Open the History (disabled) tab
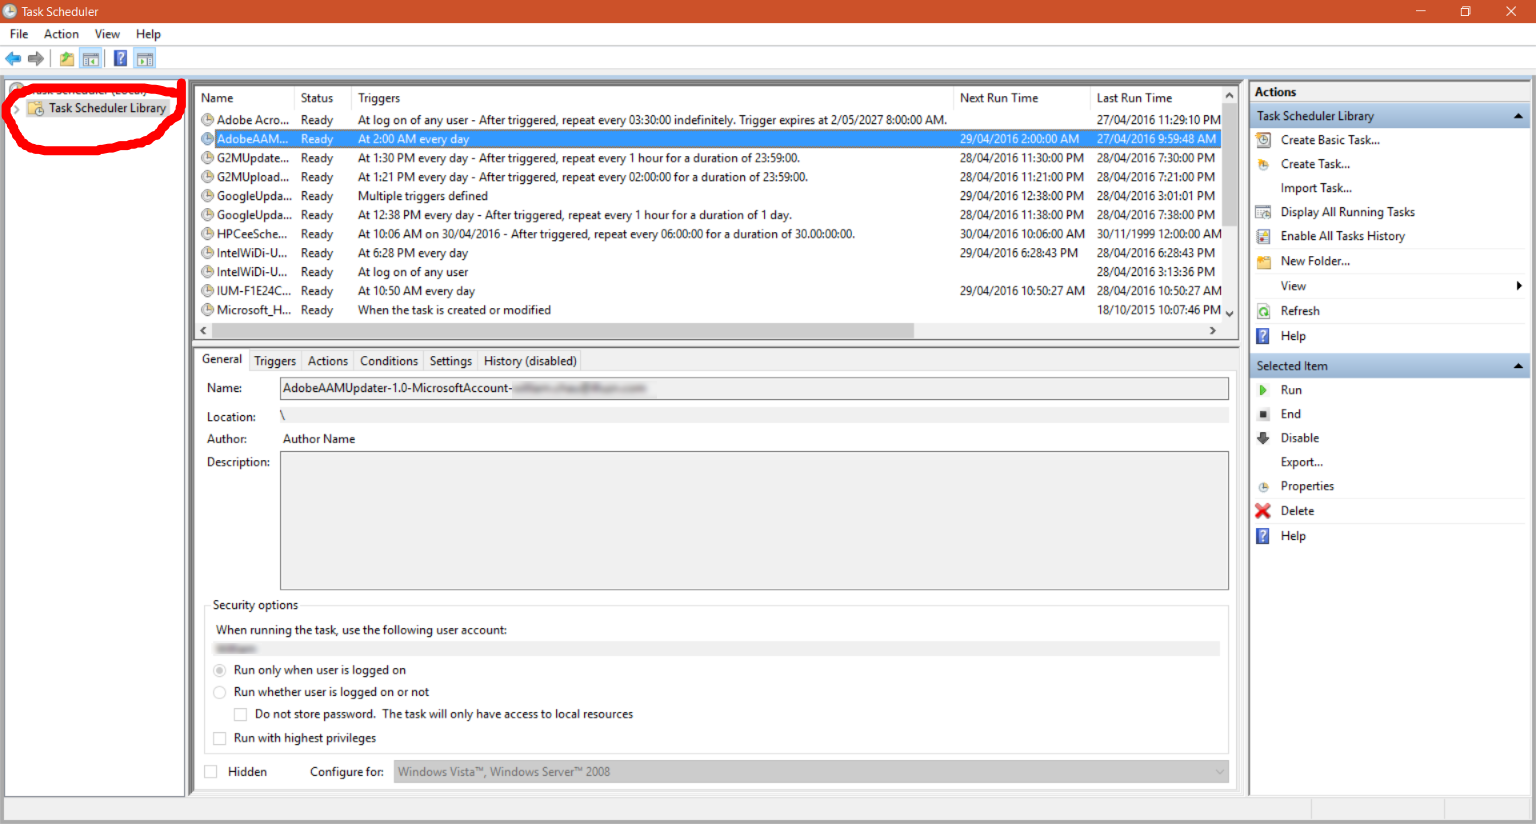 pyautogui.click(x=530, y=361)
